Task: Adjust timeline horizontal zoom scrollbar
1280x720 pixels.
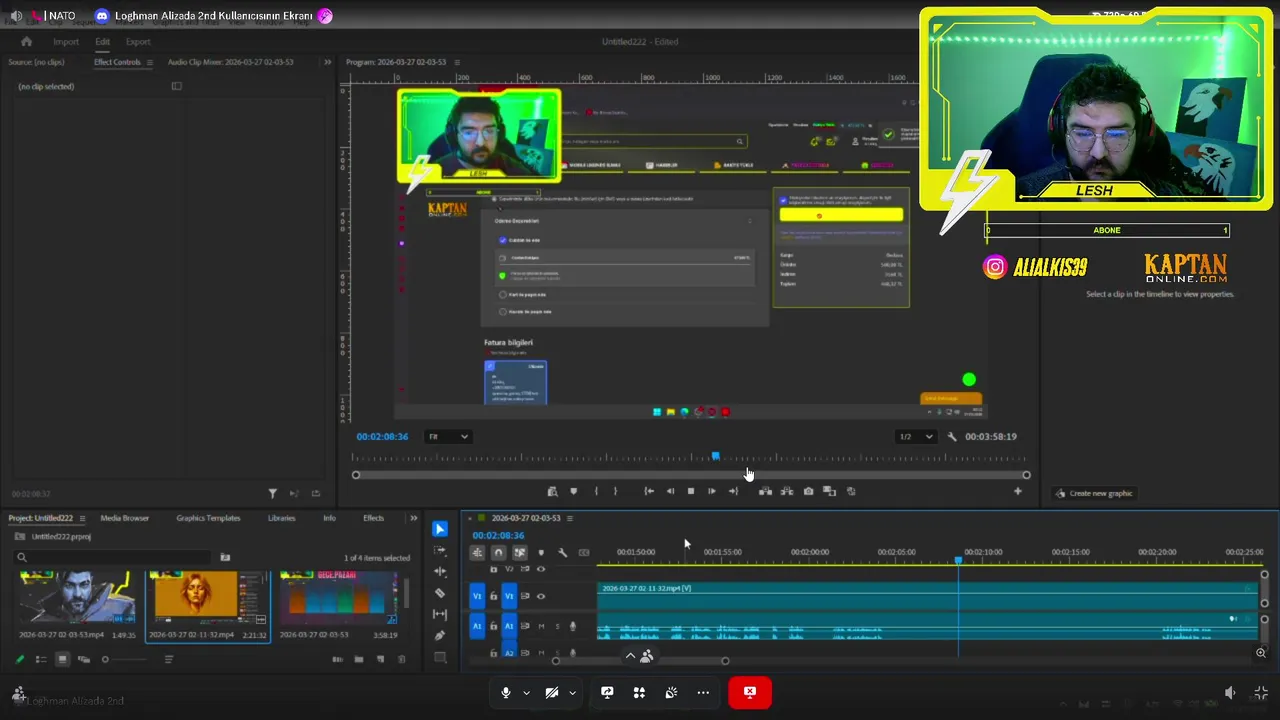Action: click(x=640, y=661)
